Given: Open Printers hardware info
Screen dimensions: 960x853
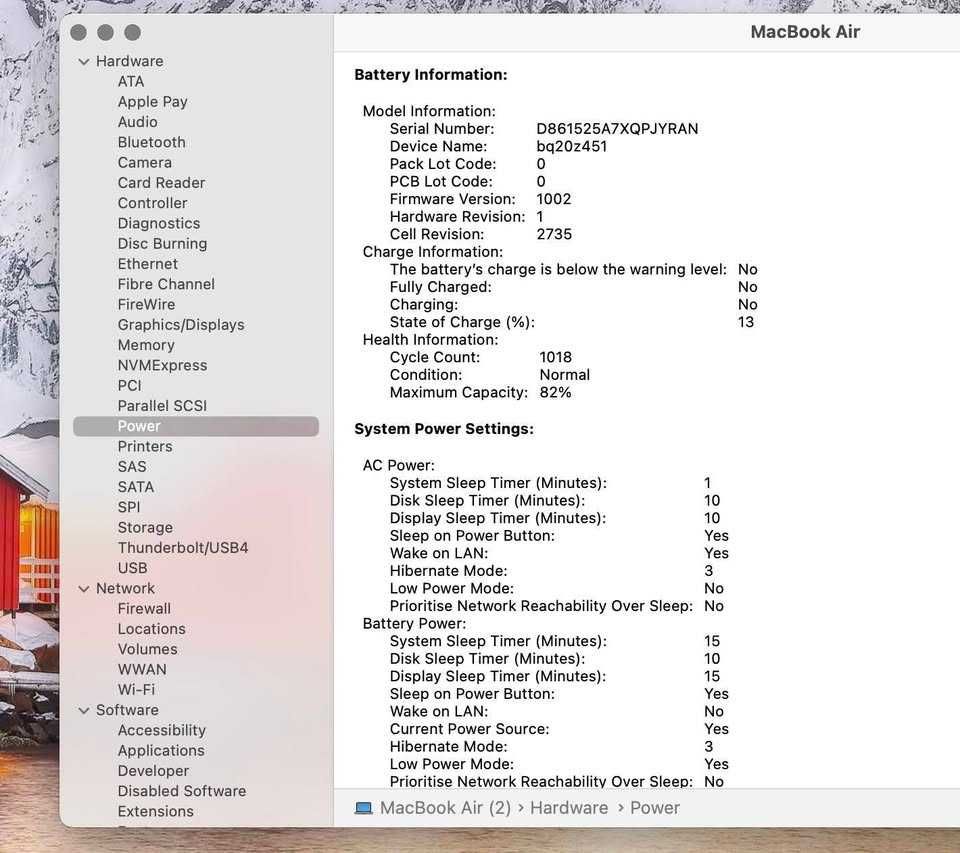Looking at the screenshot, I should coord(144,446).
